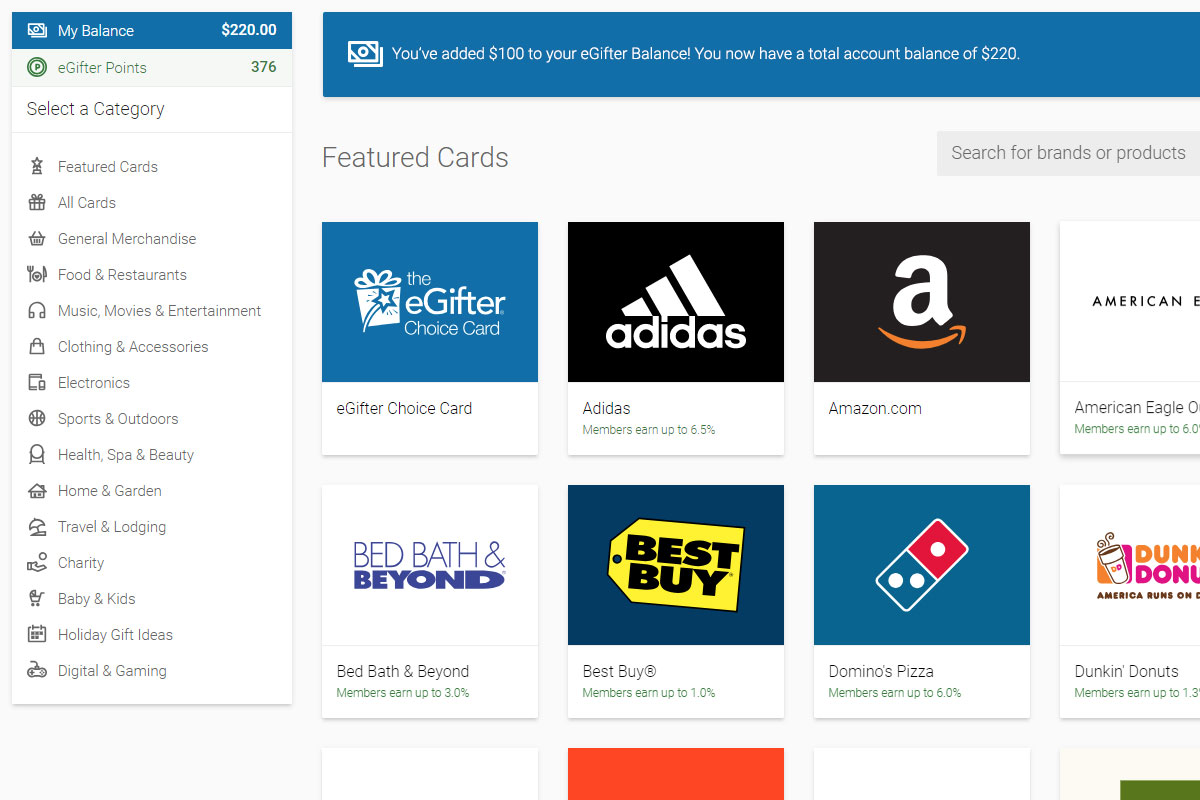Click the Music, Movies & Entertainment headphones icon
This screenshot has height=800, width=1200.
pyautogui.click(x=37, y=310)
